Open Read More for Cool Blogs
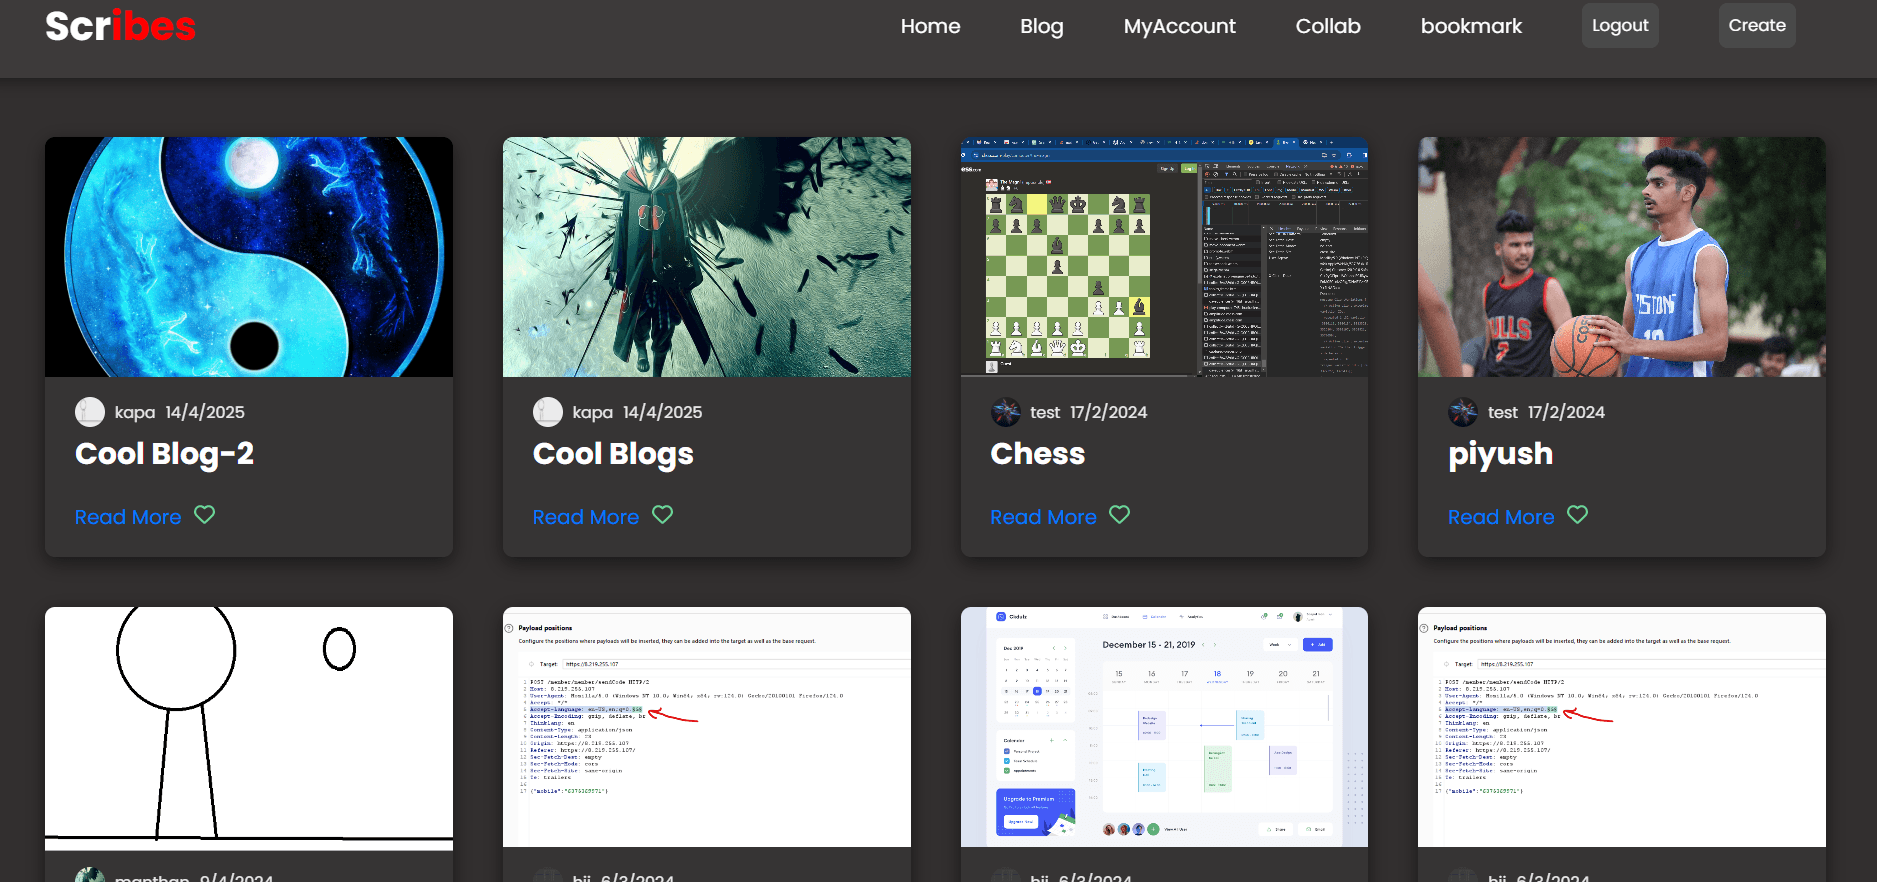This screenshot has height=882, width=1877. (586, 517)
